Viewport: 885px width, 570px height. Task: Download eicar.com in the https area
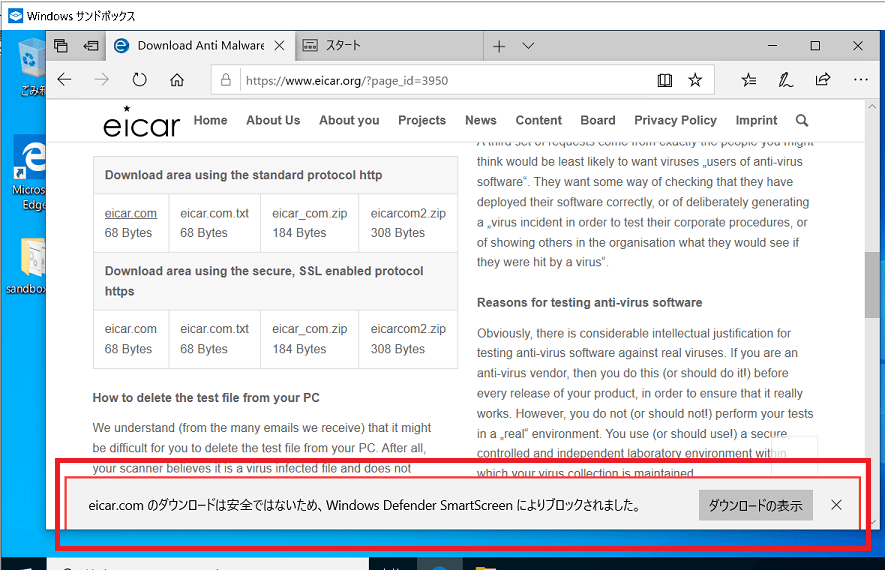tap(131, 328)
